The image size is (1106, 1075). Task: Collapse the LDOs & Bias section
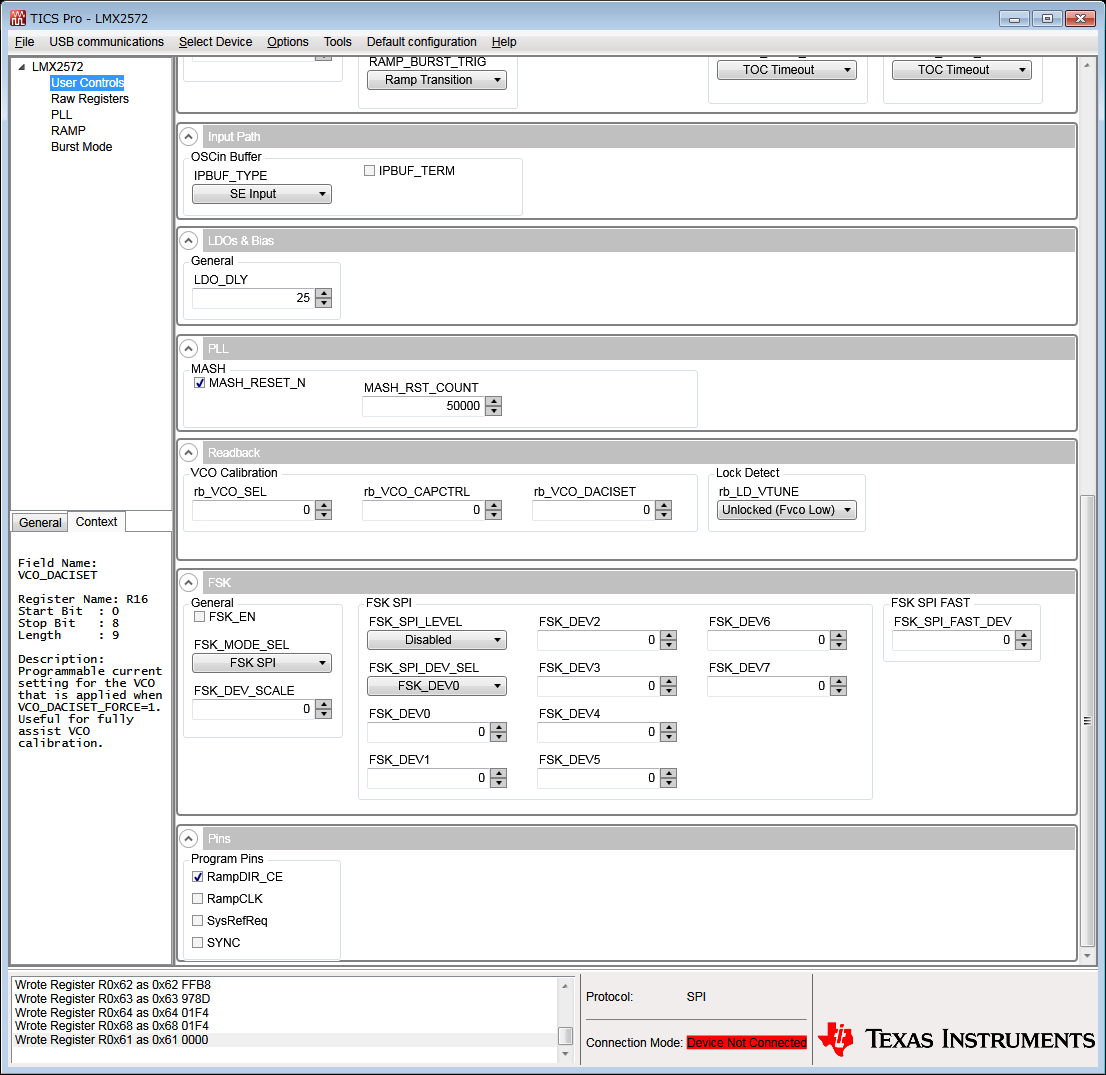click(x=188, y=241)
